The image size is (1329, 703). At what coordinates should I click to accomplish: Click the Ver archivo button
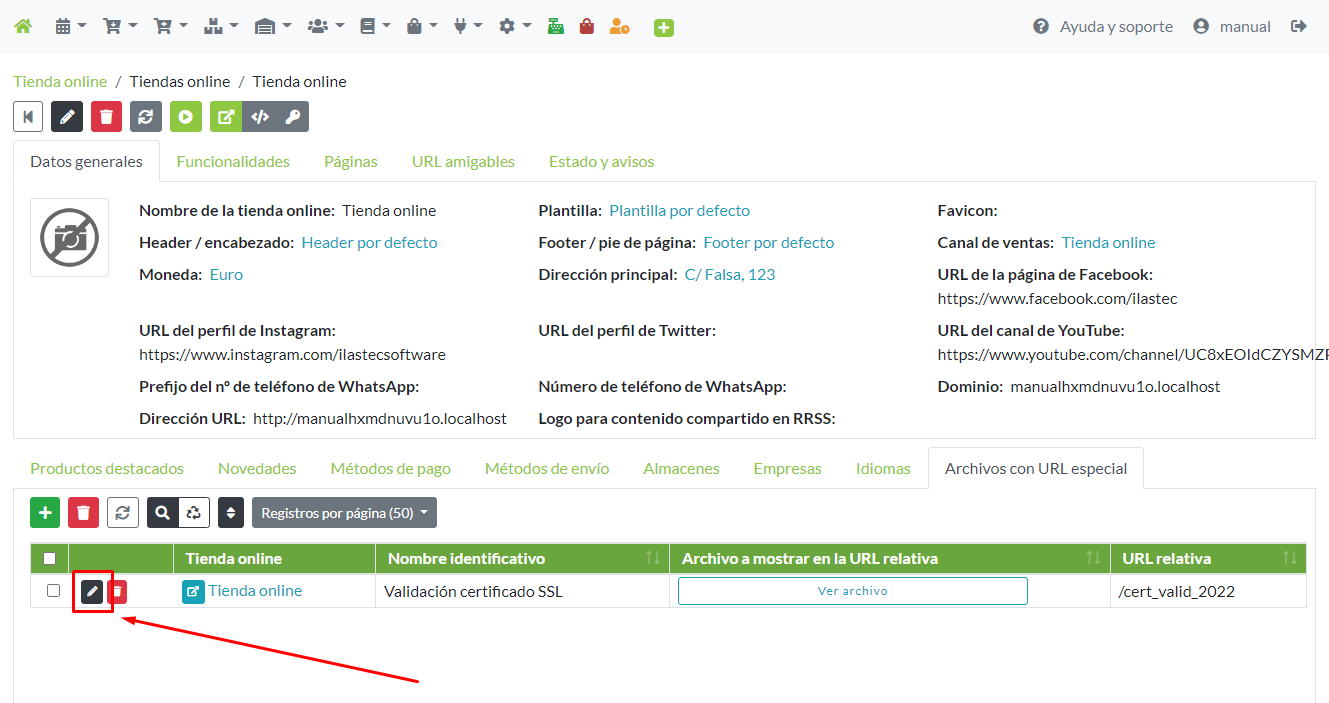(852, 590)
